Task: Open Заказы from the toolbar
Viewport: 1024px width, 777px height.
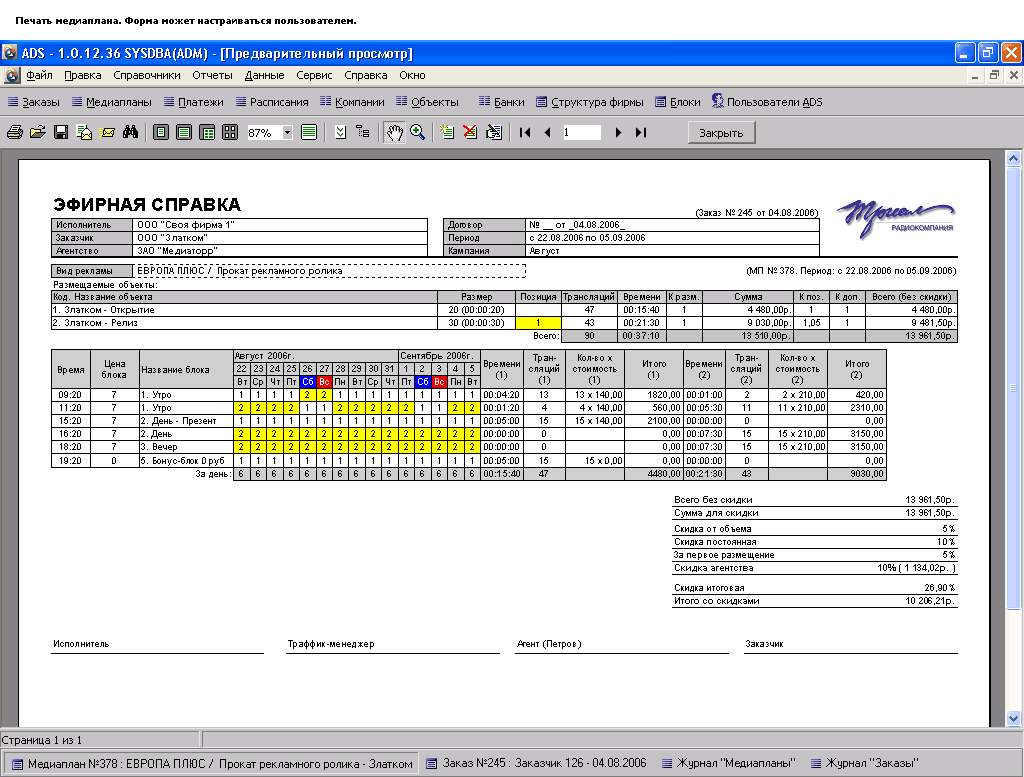Action: (33, 102)
